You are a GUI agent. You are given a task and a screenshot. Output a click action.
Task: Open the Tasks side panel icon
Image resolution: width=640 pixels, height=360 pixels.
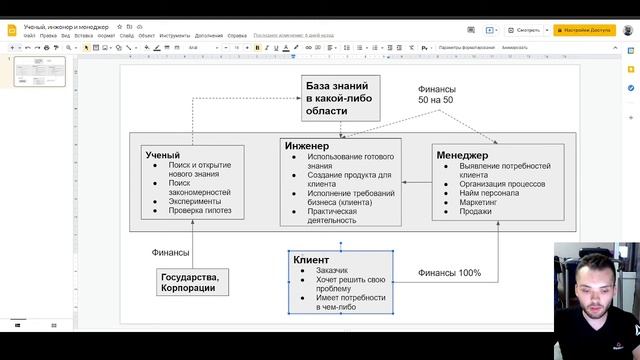pos(631,88)
